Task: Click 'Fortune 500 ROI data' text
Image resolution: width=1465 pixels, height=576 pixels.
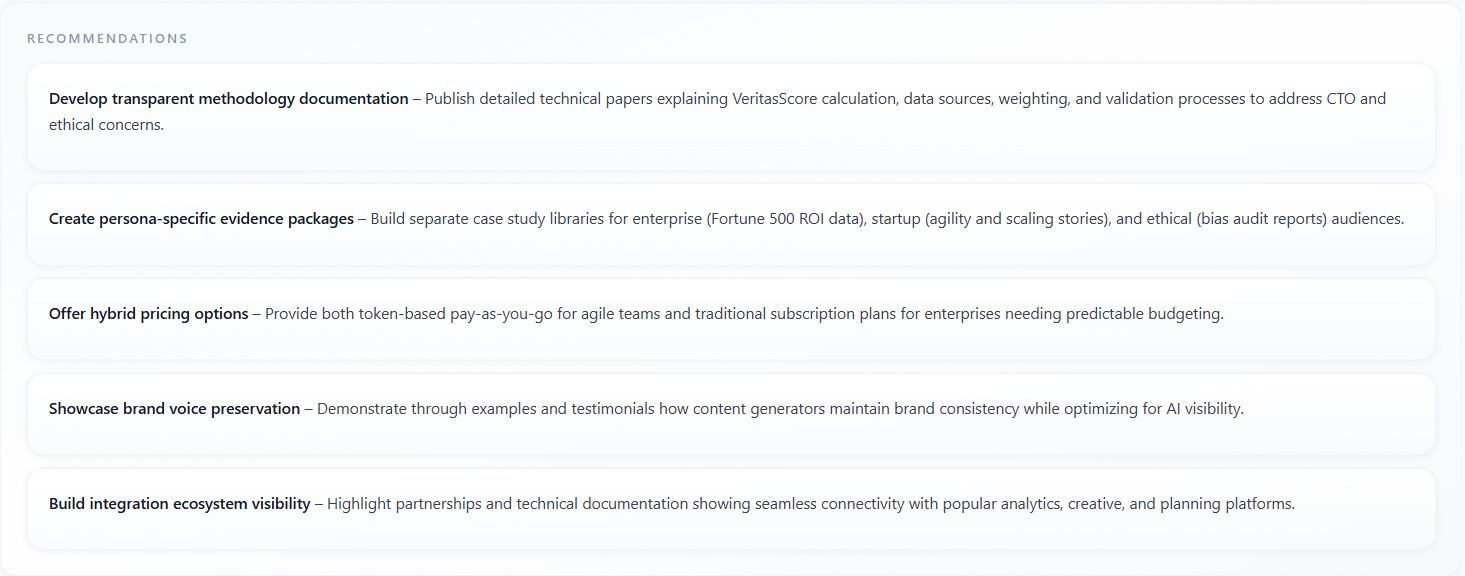Action: point(784,219)
